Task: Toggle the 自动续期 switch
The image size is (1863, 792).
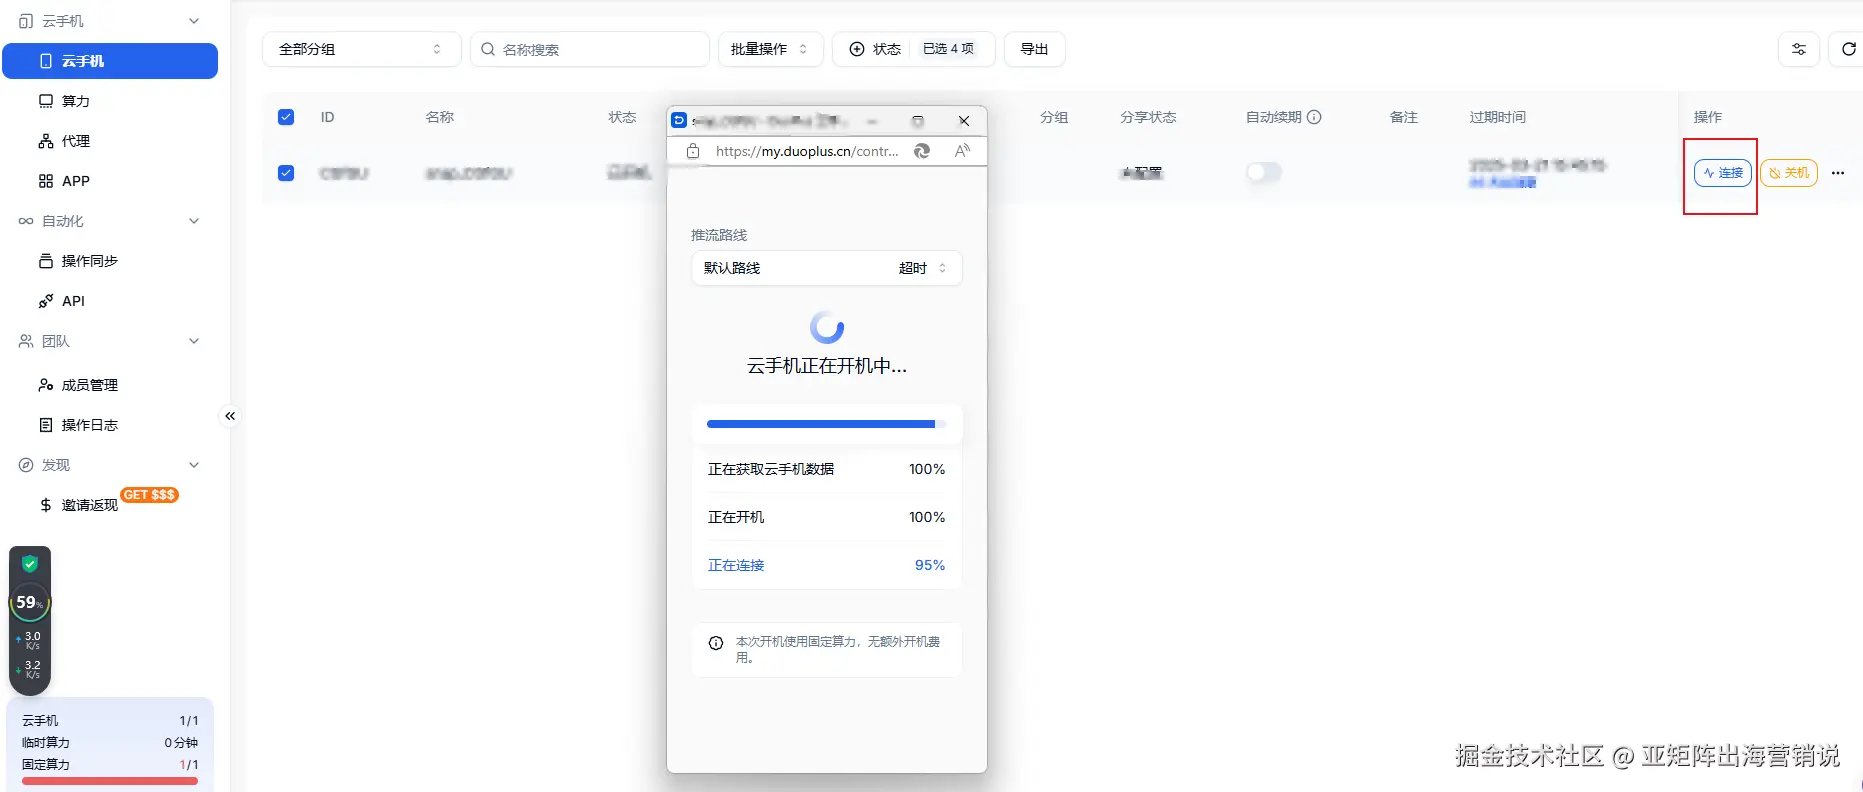Action: tap(1264, 172)
